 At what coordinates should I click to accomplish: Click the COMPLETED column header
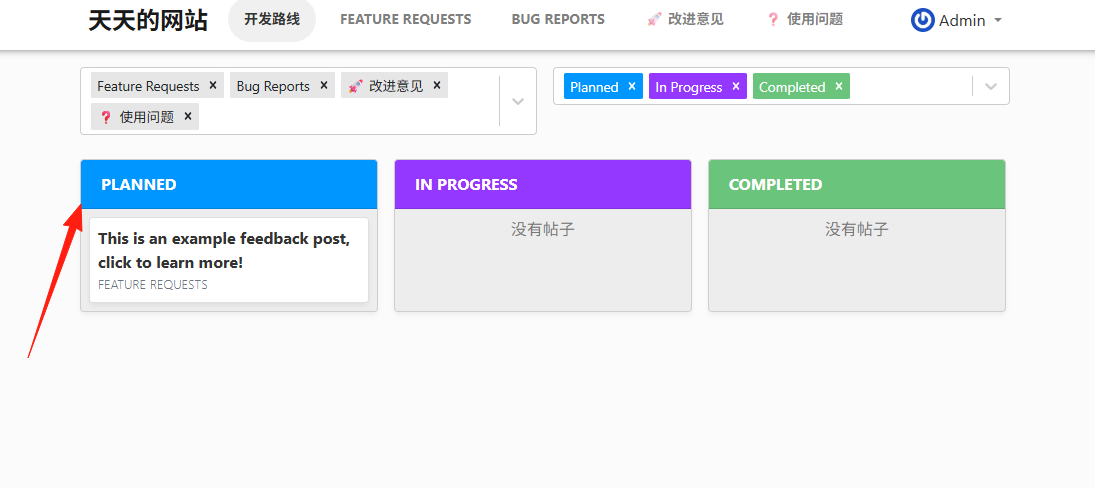pyautogui.click(x=857, y=184)
